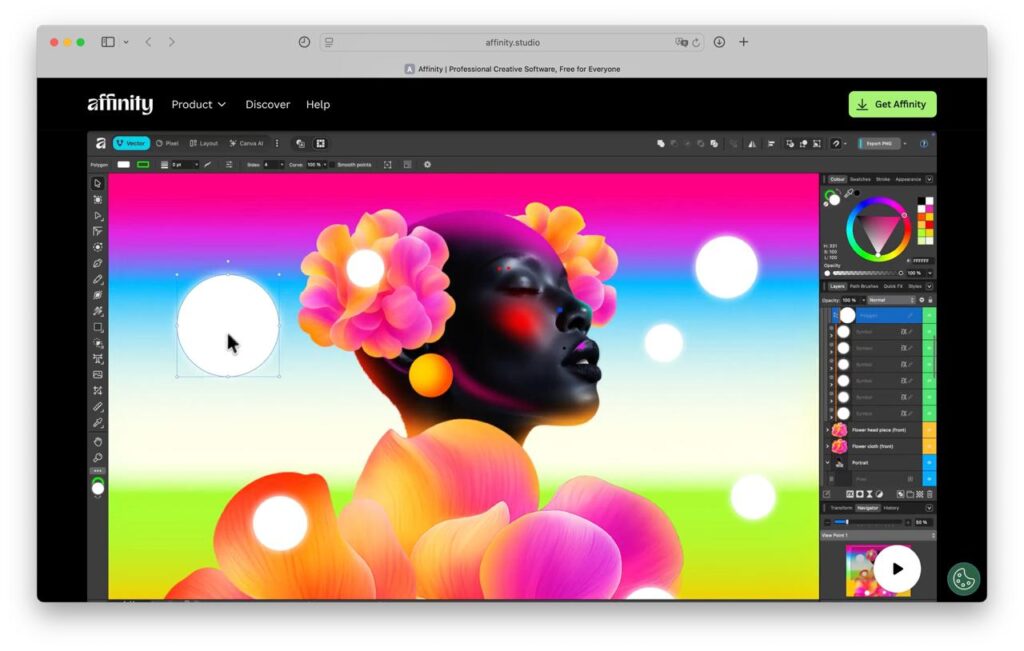Toggle visibility of the Flower cloth (Front) layer
Image resolution: width=1024 pixels, height=651 pixels.
(x=928, y=446)
